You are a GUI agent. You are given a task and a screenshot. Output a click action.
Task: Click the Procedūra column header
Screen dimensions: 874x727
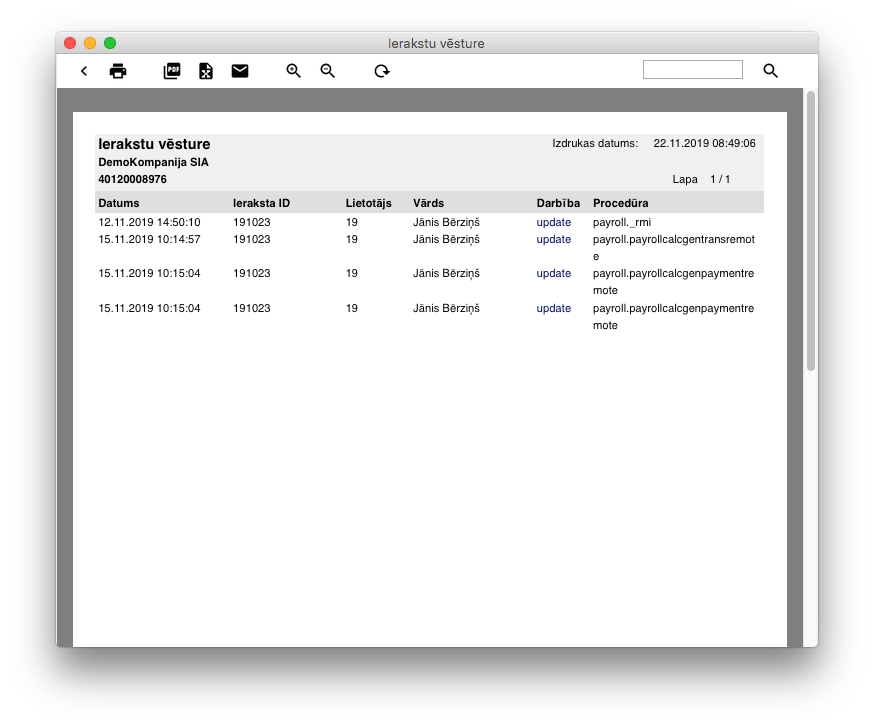pyautogui.click(x=620, y=203)
